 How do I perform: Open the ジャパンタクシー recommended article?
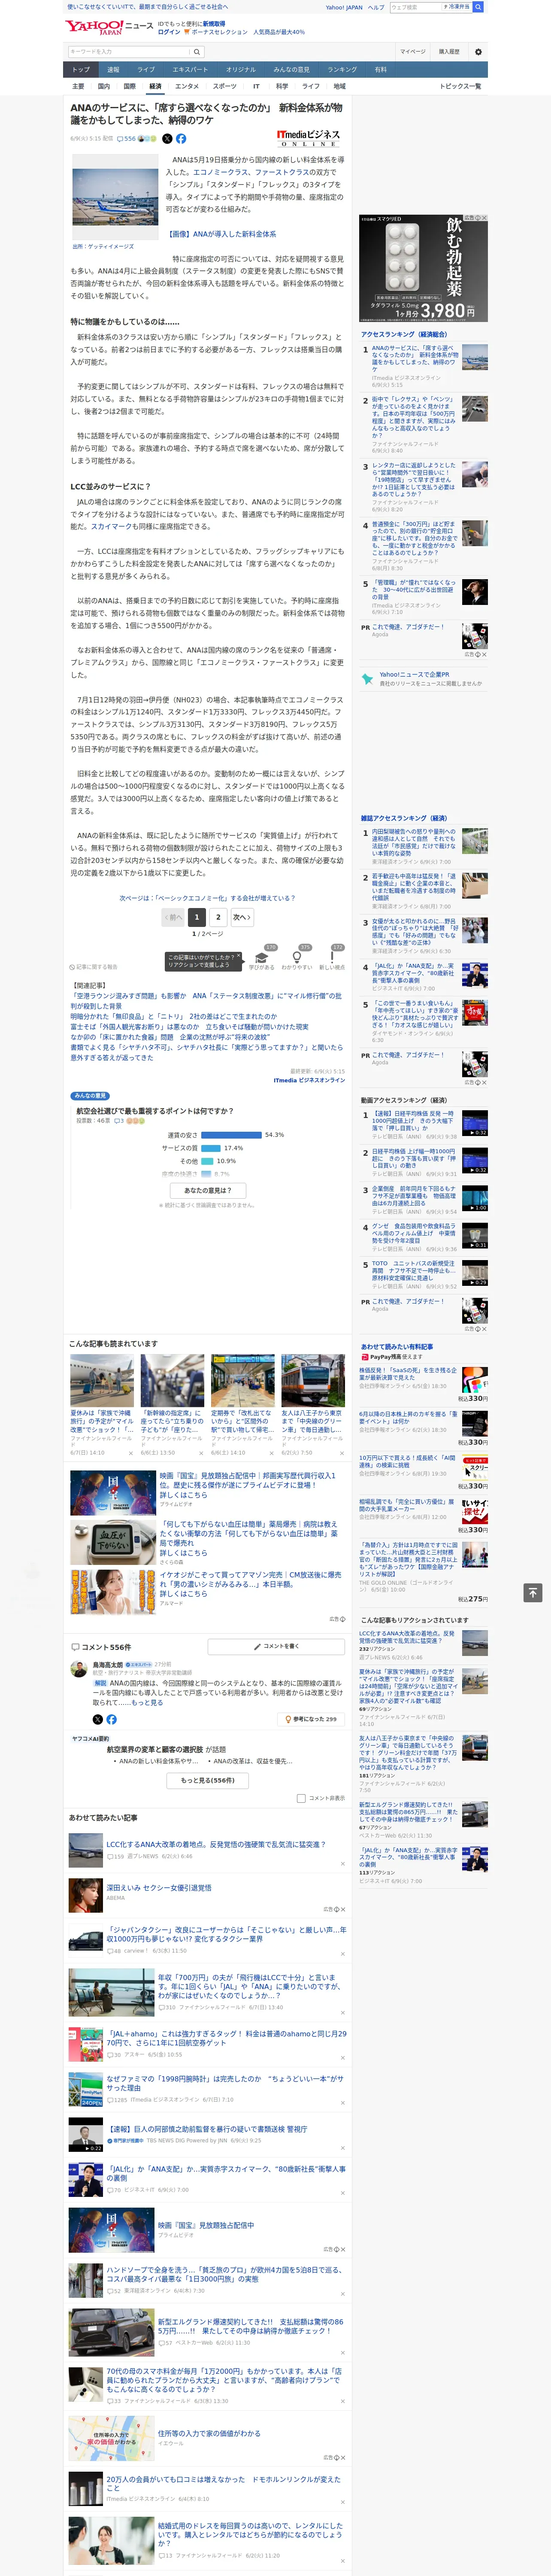coord(226,1934)
